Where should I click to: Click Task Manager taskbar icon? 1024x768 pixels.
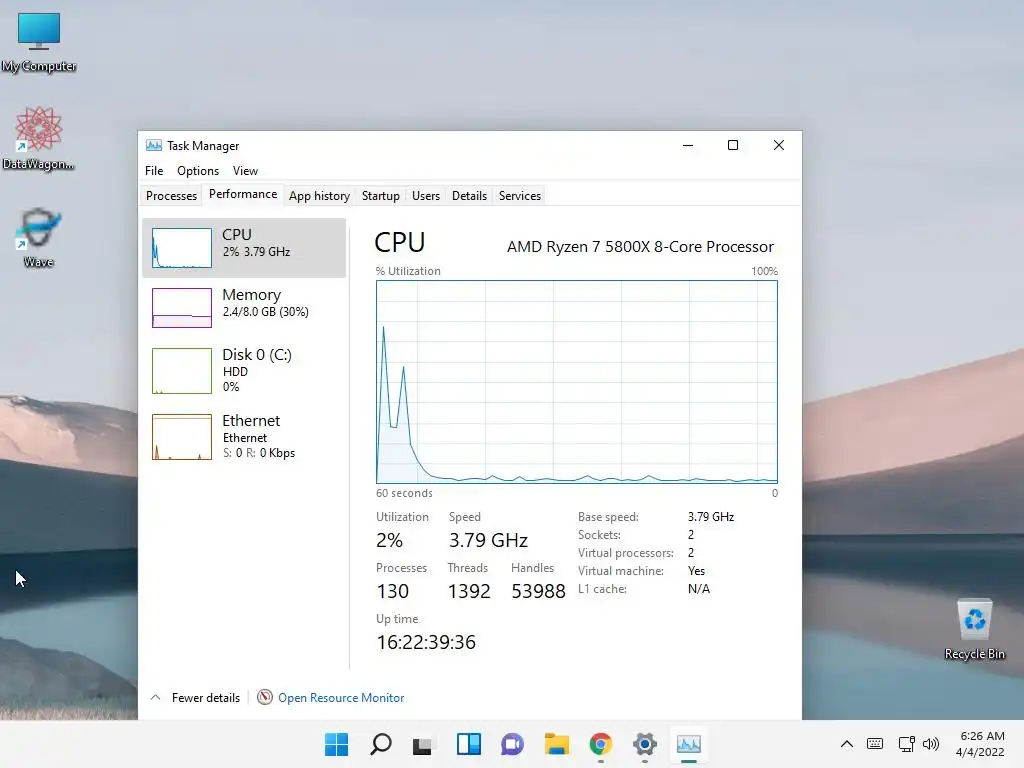[688, 744]
